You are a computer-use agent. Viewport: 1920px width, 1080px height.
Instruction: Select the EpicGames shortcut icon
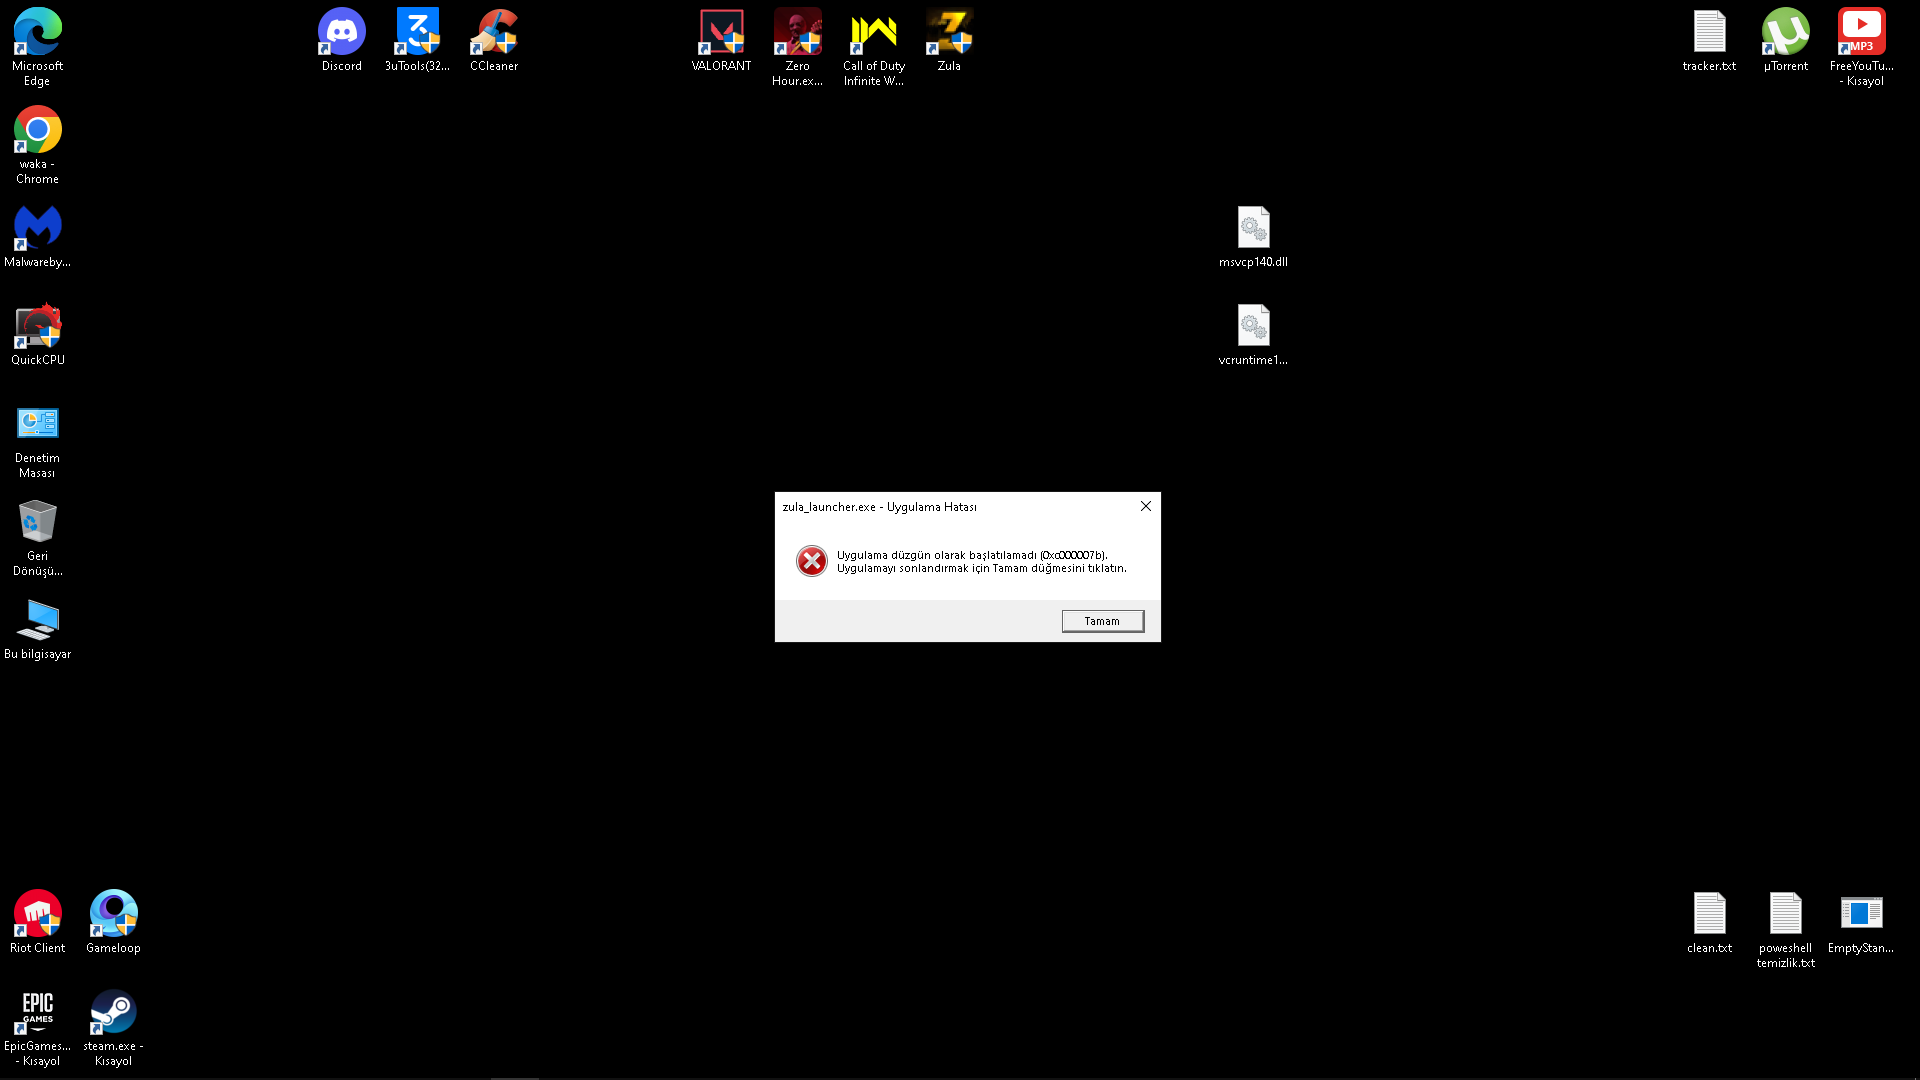point(37,1013)
